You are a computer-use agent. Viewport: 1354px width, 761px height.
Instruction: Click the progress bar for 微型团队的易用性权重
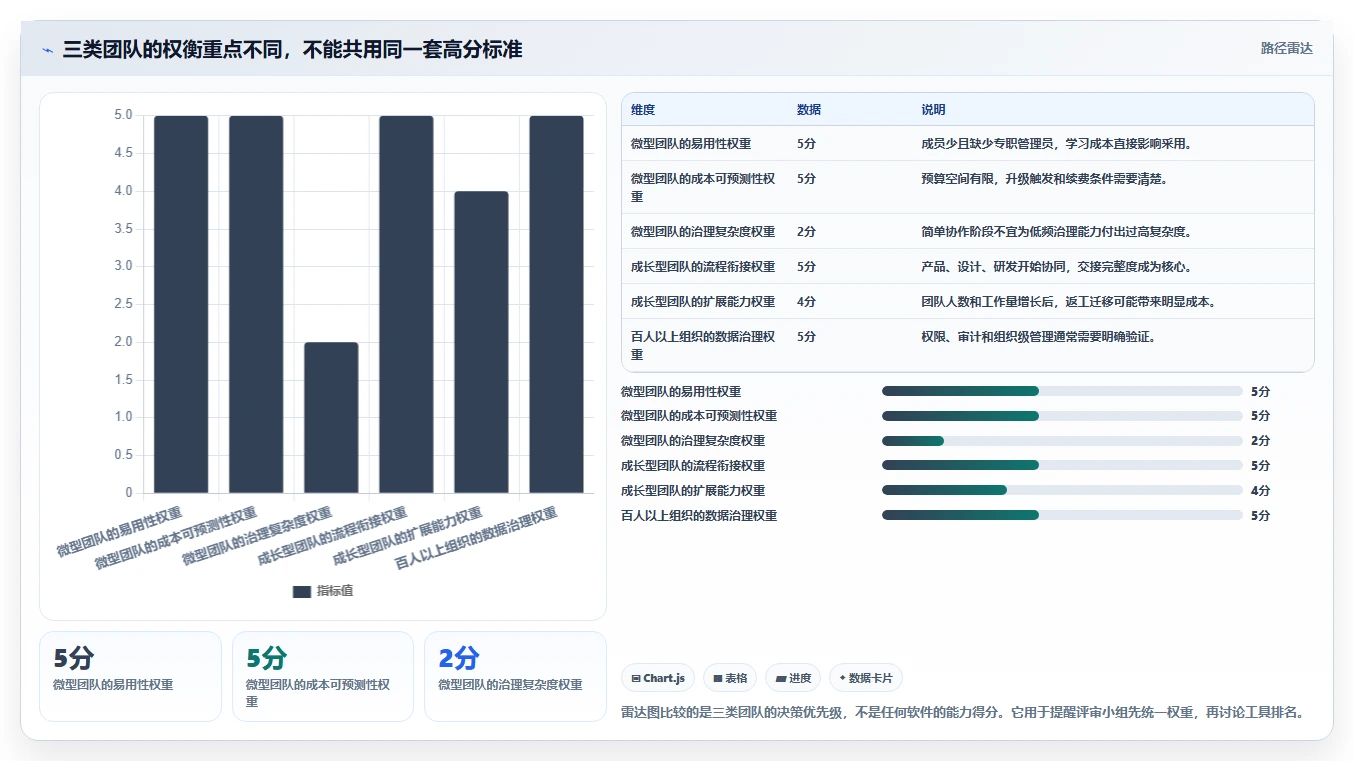tap(1062, 391)
